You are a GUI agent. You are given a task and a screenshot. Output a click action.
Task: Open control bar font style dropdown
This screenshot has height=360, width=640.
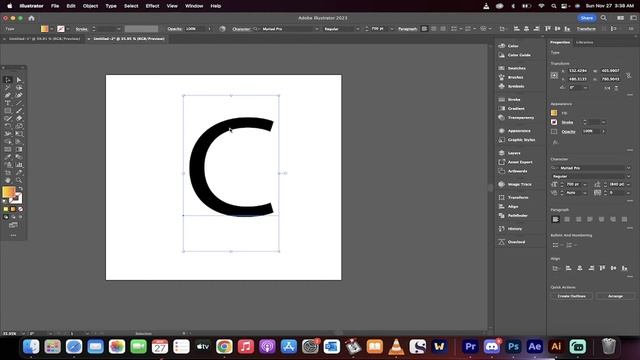click(358, 29)
